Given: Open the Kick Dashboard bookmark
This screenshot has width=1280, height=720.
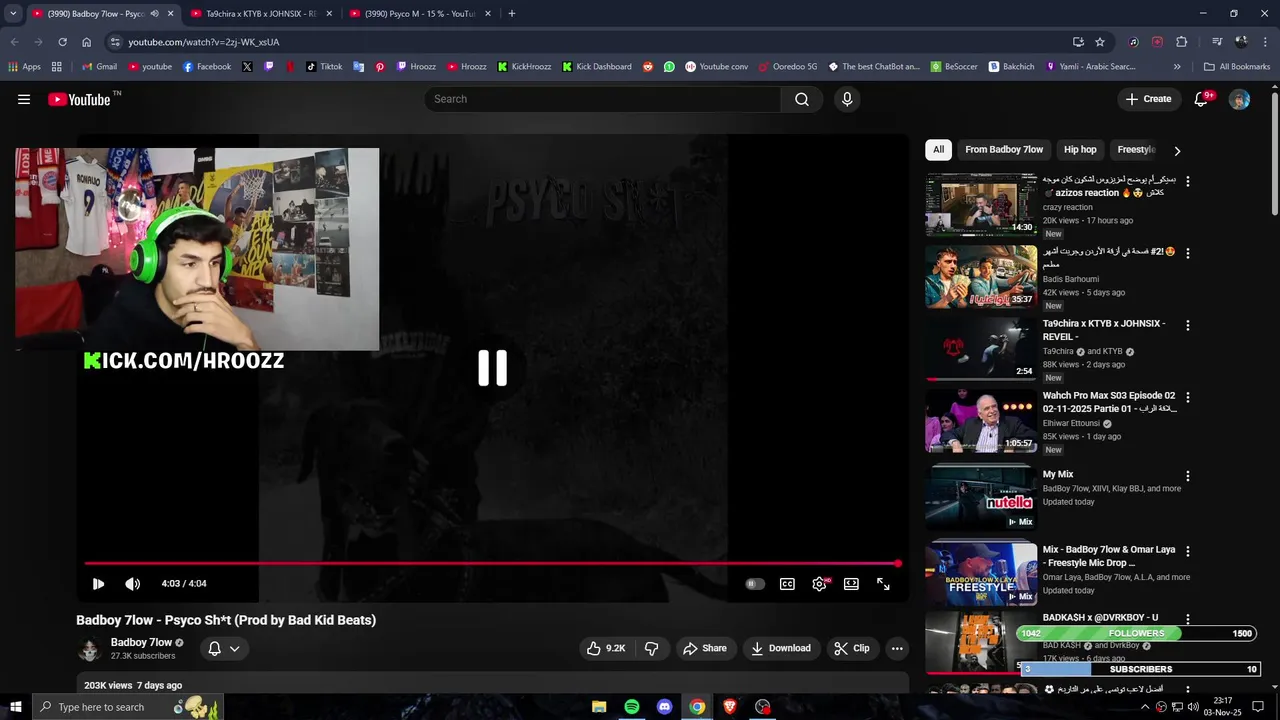Looking at the screenshot, I should click(597, 67).
